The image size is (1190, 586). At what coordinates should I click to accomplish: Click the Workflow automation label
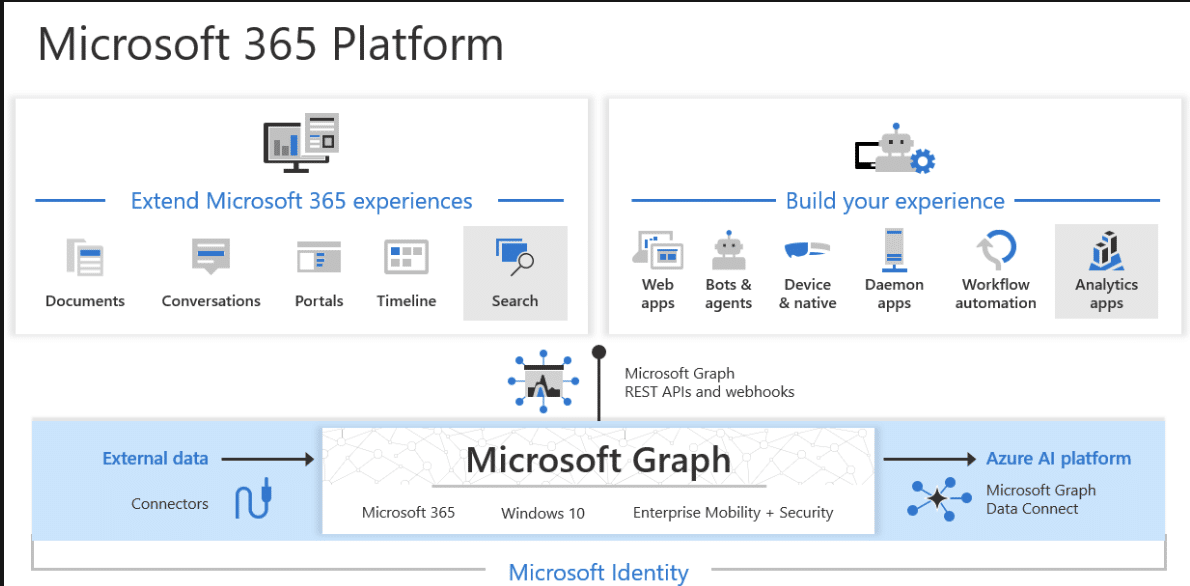[996, 294]
